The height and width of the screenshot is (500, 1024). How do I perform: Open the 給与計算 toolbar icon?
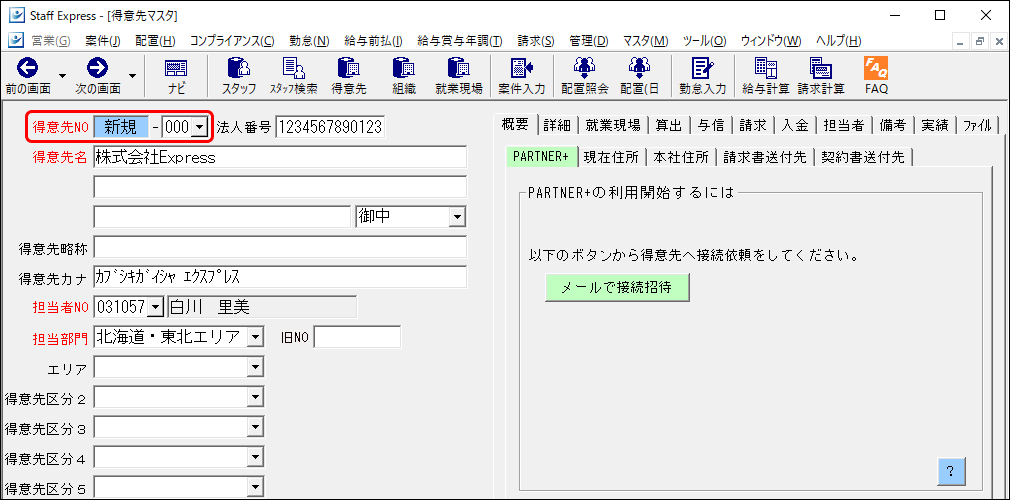(x=765, y=68)
